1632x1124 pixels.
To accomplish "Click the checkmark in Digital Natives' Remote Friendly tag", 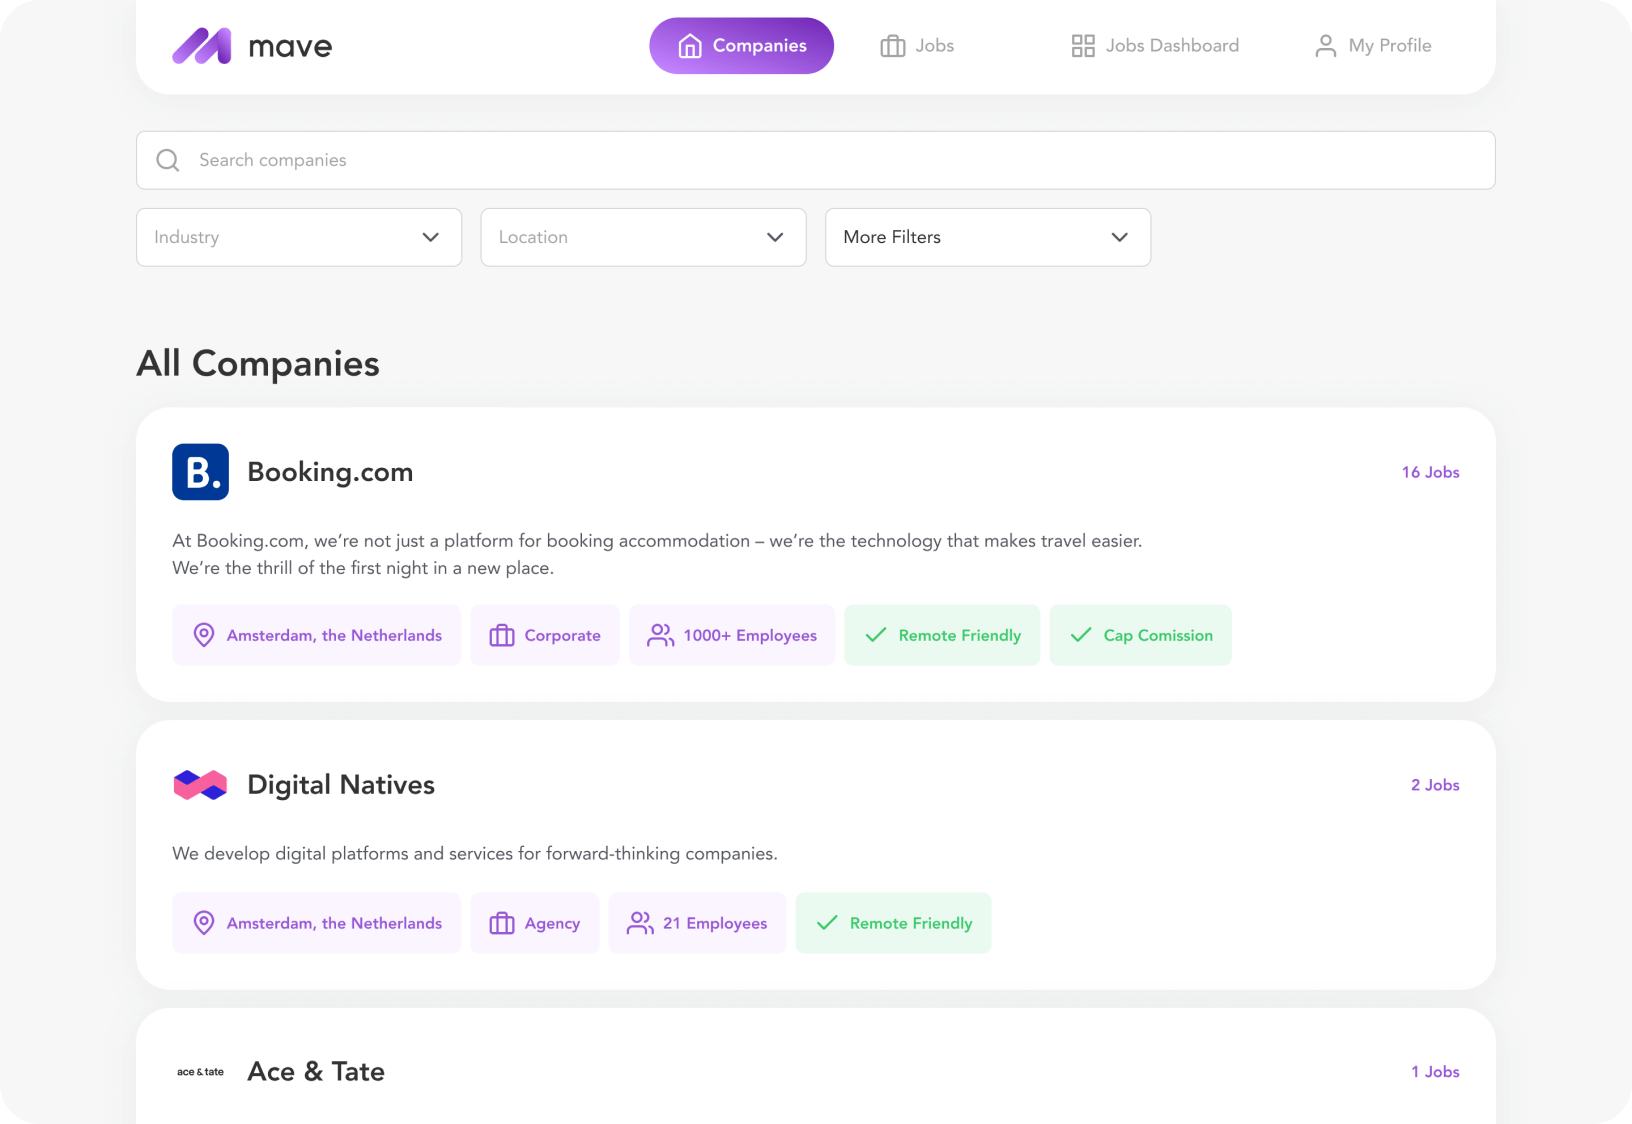I will [x=827, y=923].
